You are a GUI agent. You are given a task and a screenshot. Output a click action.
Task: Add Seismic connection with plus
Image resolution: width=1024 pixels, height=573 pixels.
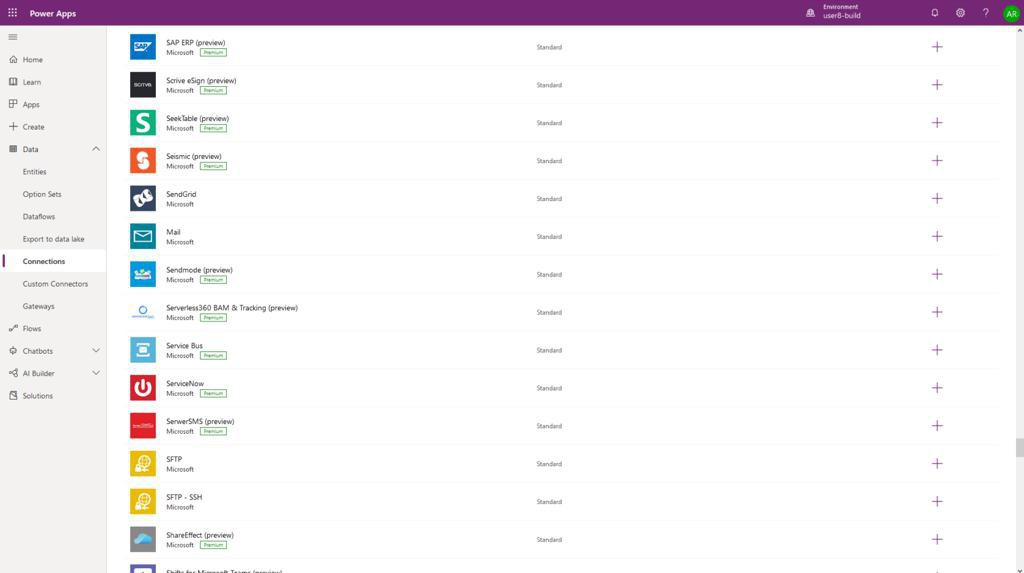(936, 161)
